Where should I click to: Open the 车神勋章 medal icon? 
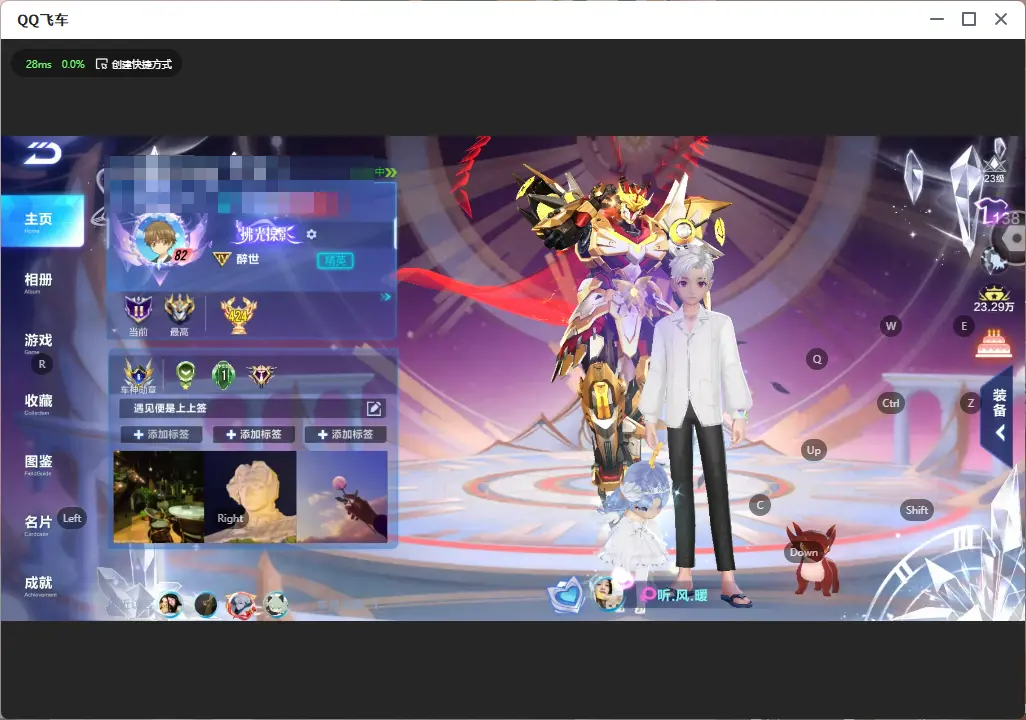pos(139,376)
